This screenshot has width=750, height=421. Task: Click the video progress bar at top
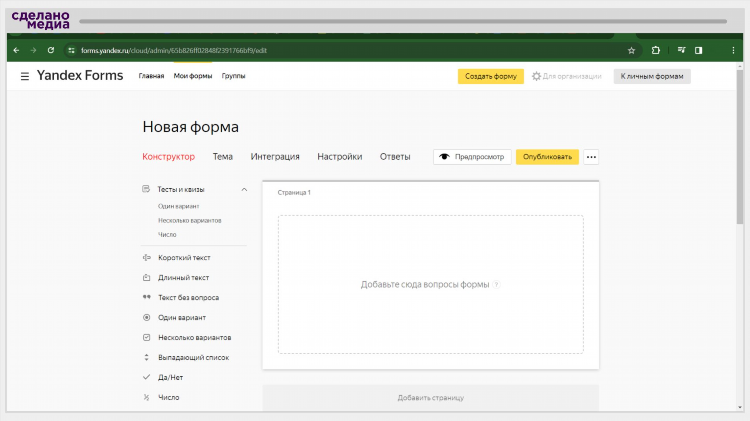[x=403, y=21]
